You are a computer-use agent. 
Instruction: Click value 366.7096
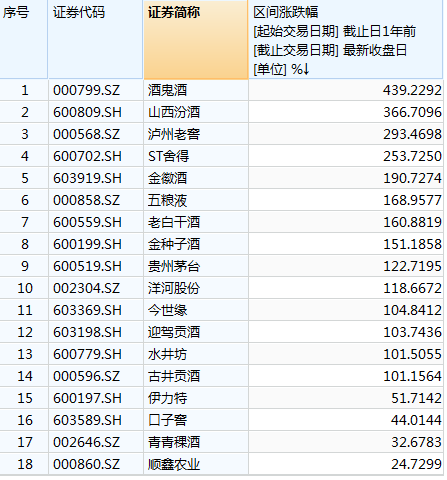412,112
